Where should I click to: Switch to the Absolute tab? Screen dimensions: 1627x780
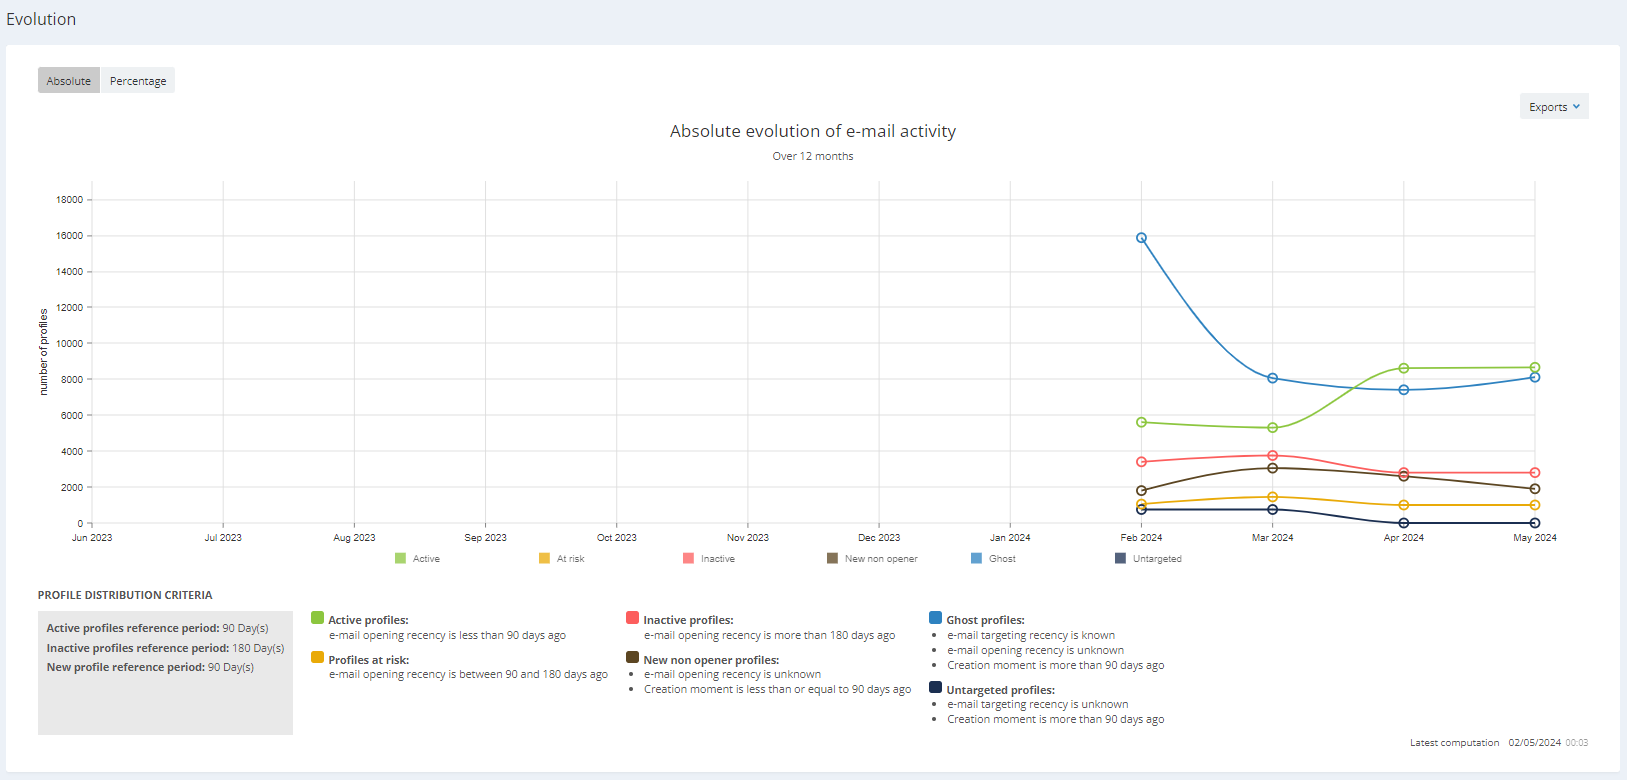(x=69, y=81)
